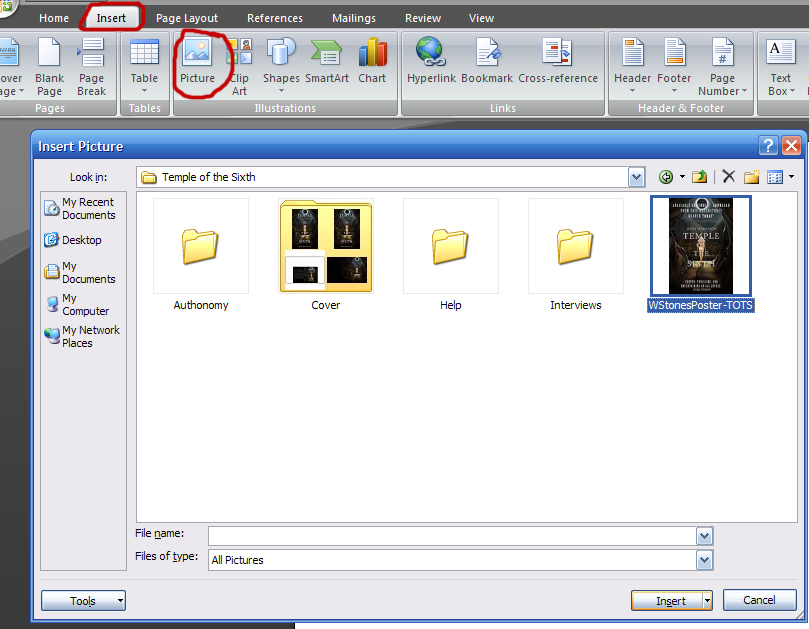Click the Delete X icon in dialog toolbar
The width and height of the screenshot is (809, 629).
point(728,177)
